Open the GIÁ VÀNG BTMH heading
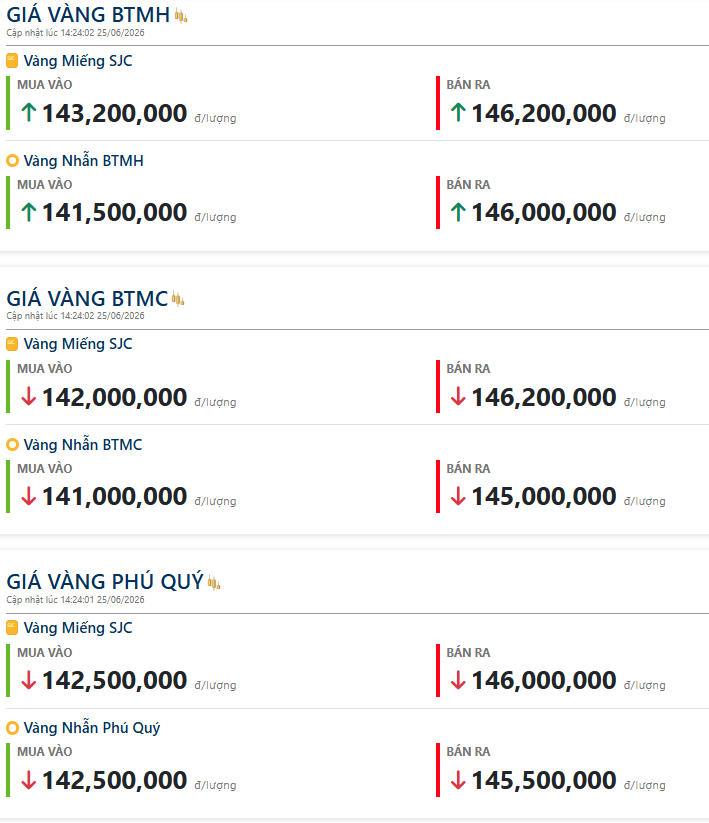The width and height of the screenshot is (709, 823). coord(88,15)
